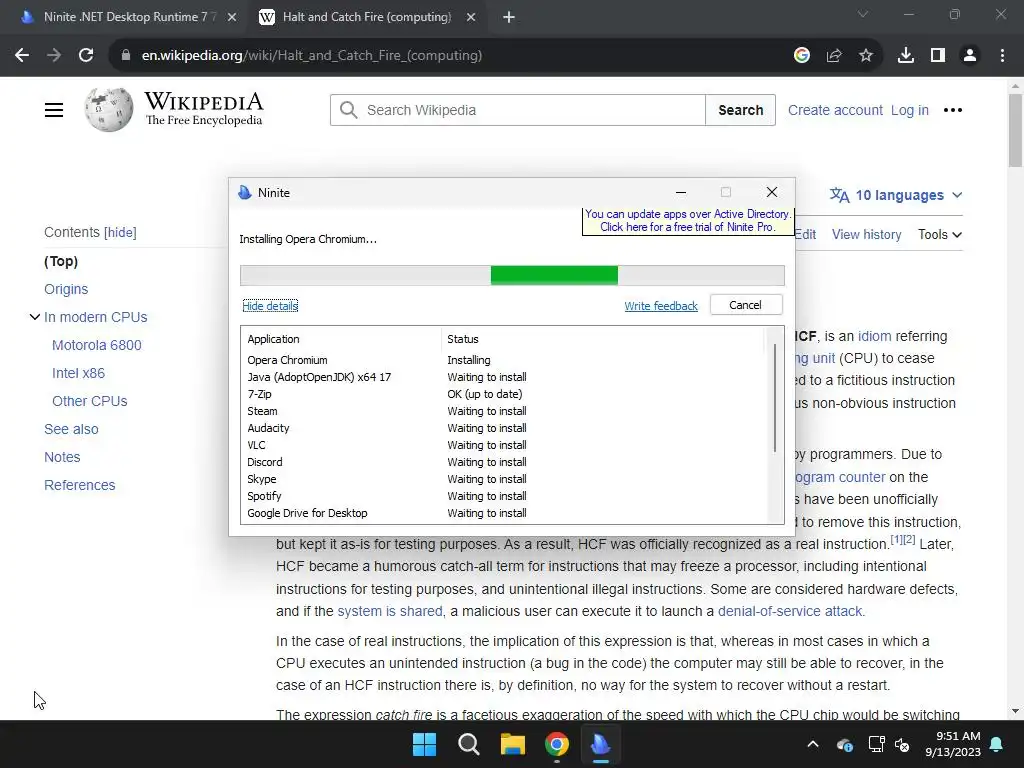Click Hide details in Ninite
The height and width of the screenshot is (768, 1024).
(270, 306)
